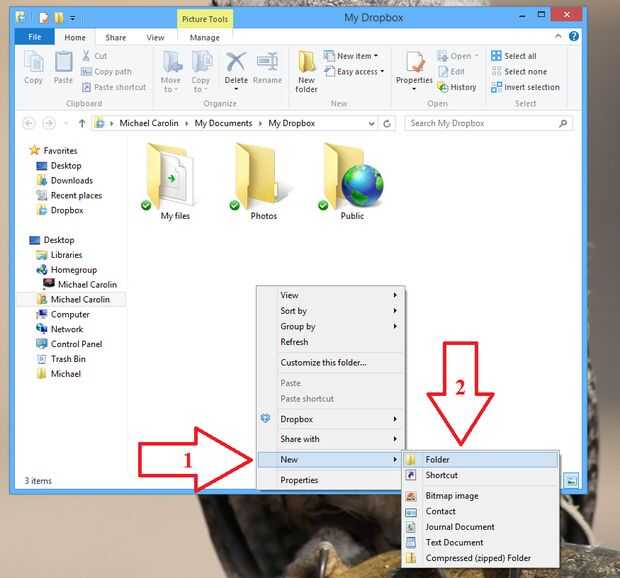
Task: Choose Text Document in the New submenu
Action: [x=481, y=542]
